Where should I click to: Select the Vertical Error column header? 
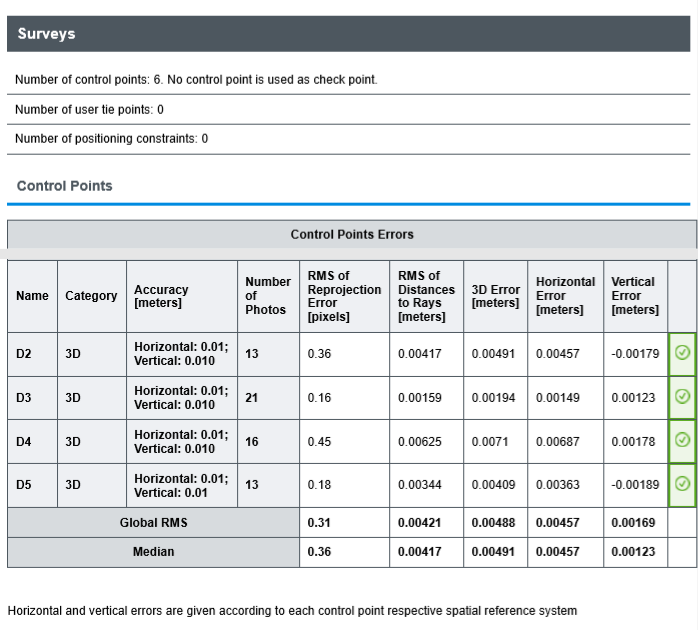[633, 296]
